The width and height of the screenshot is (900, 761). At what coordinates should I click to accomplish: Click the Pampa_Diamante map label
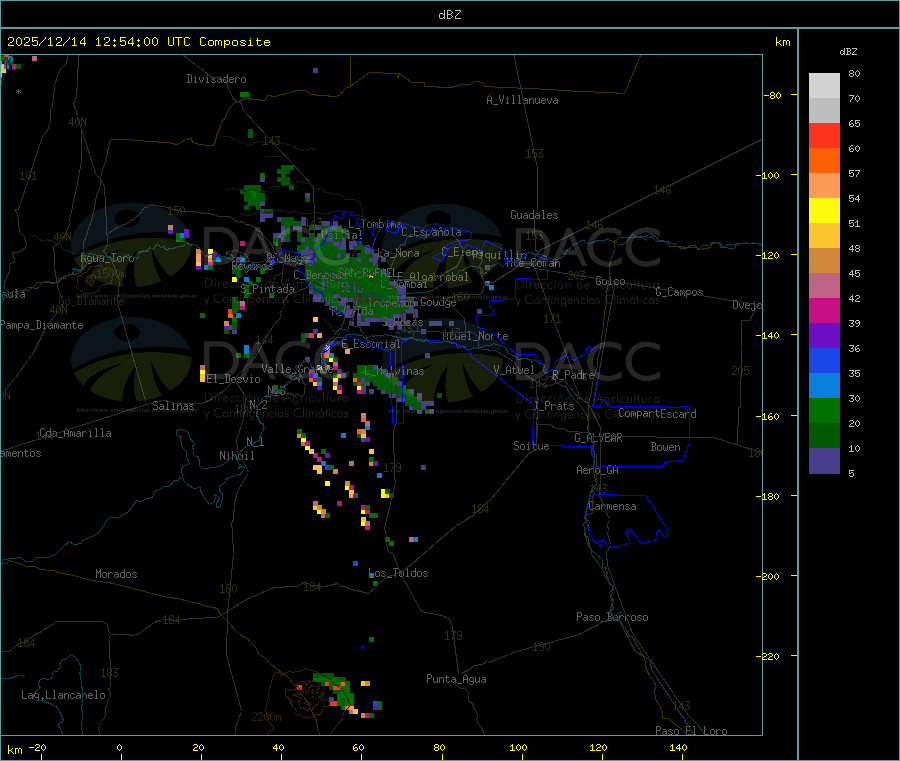coord(42,325)
